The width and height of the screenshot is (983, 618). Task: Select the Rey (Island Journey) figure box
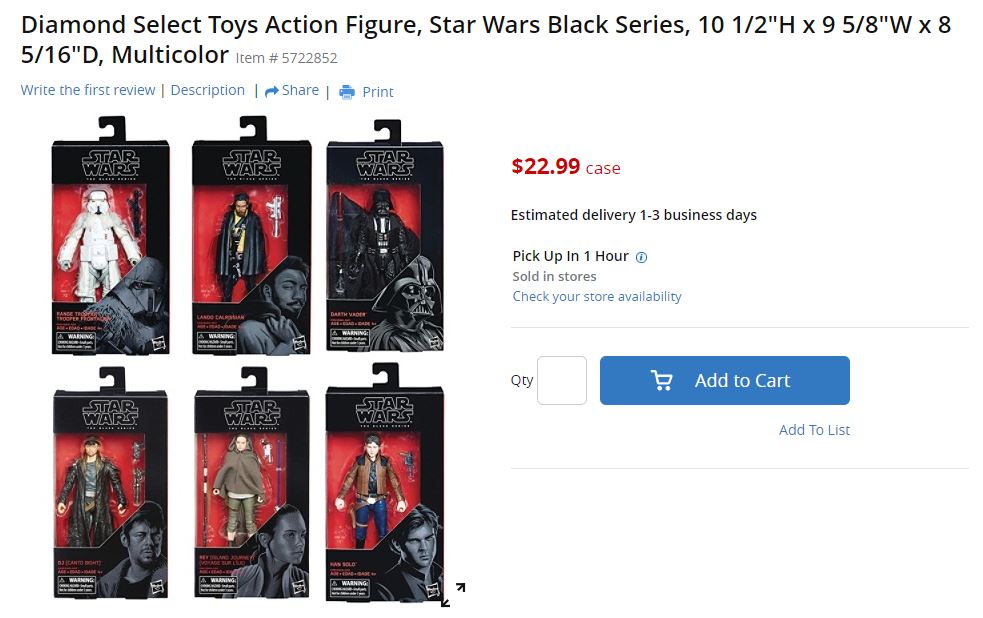tap(250, 484)
